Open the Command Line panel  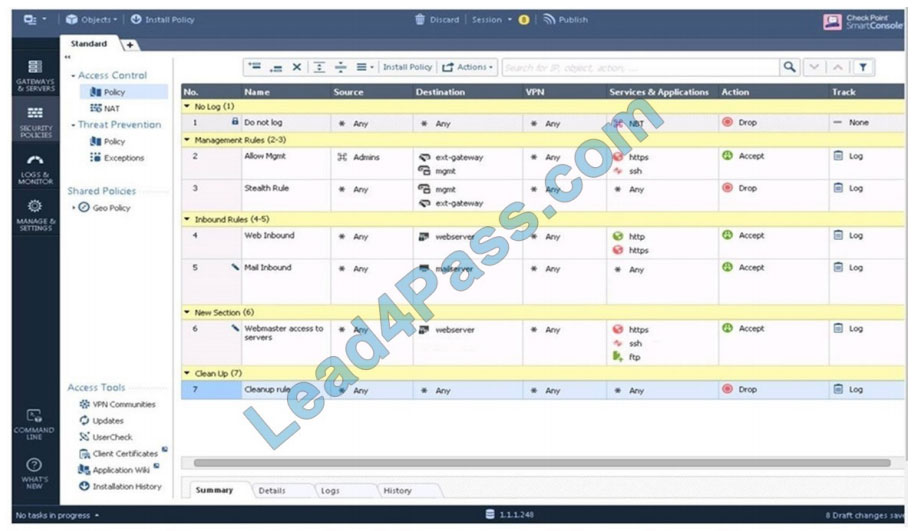click(x=34, y=424)
